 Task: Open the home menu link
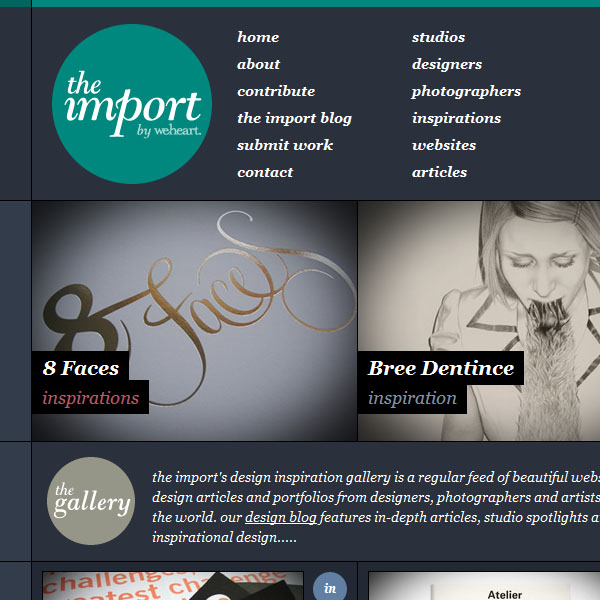[258, 37]
